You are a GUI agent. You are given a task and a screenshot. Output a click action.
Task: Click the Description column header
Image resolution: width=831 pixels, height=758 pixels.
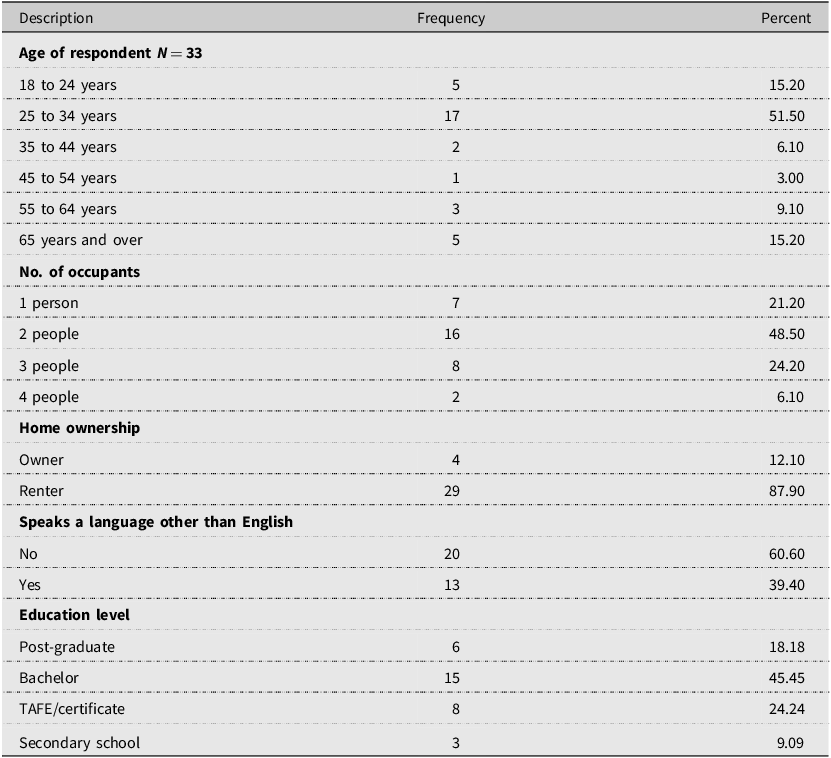(56, 18)
